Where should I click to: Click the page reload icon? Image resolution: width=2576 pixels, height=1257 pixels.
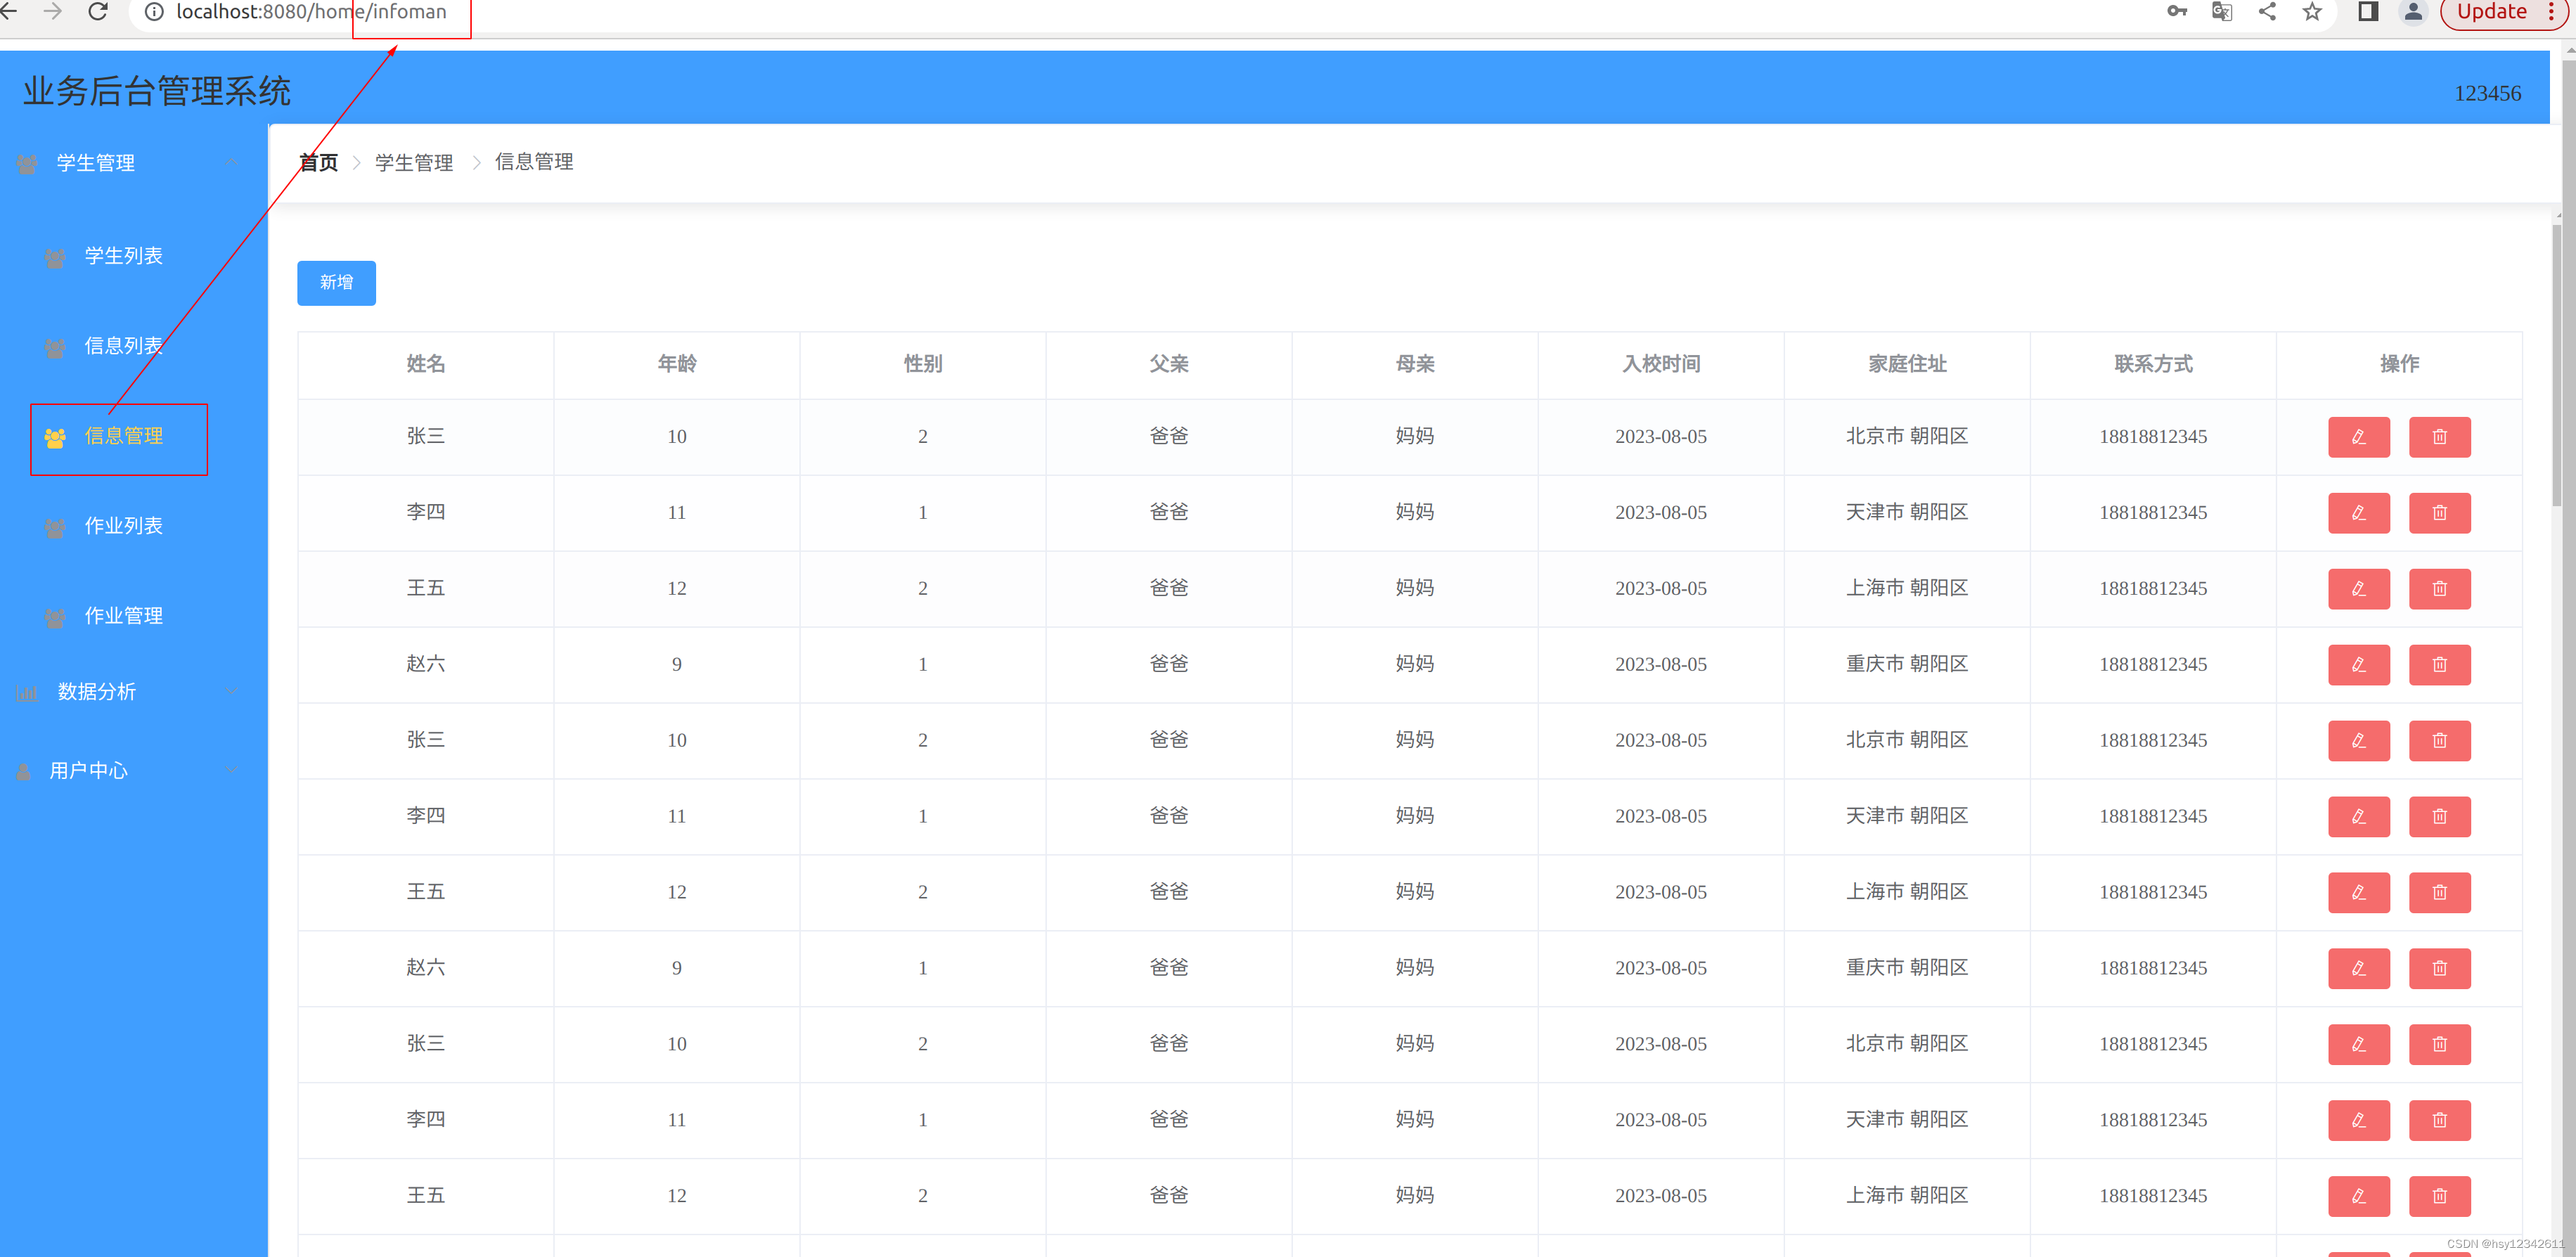point(97,12)
